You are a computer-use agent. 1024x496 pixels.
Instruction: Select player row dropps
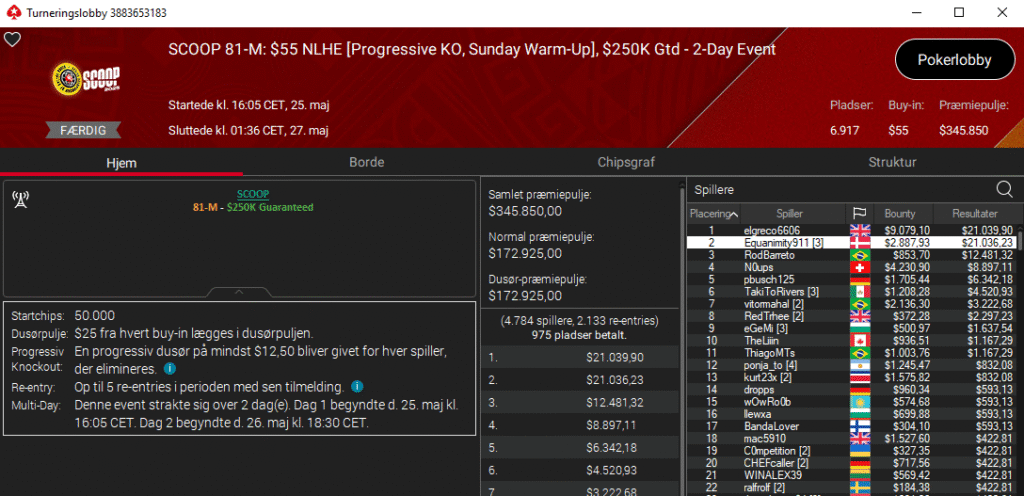coord(852,390)
